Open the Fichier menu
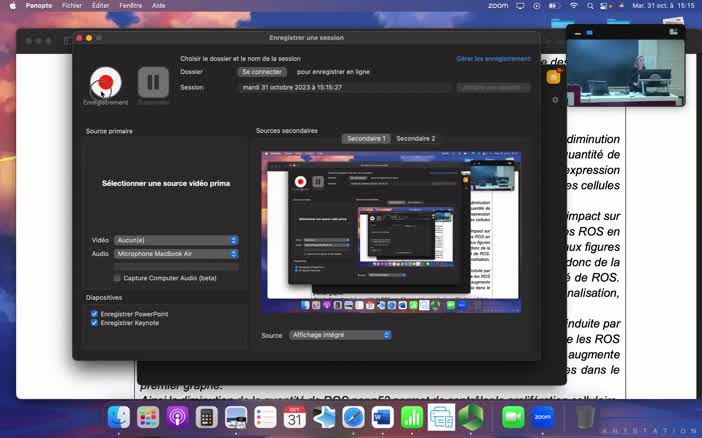 point(72,6)
